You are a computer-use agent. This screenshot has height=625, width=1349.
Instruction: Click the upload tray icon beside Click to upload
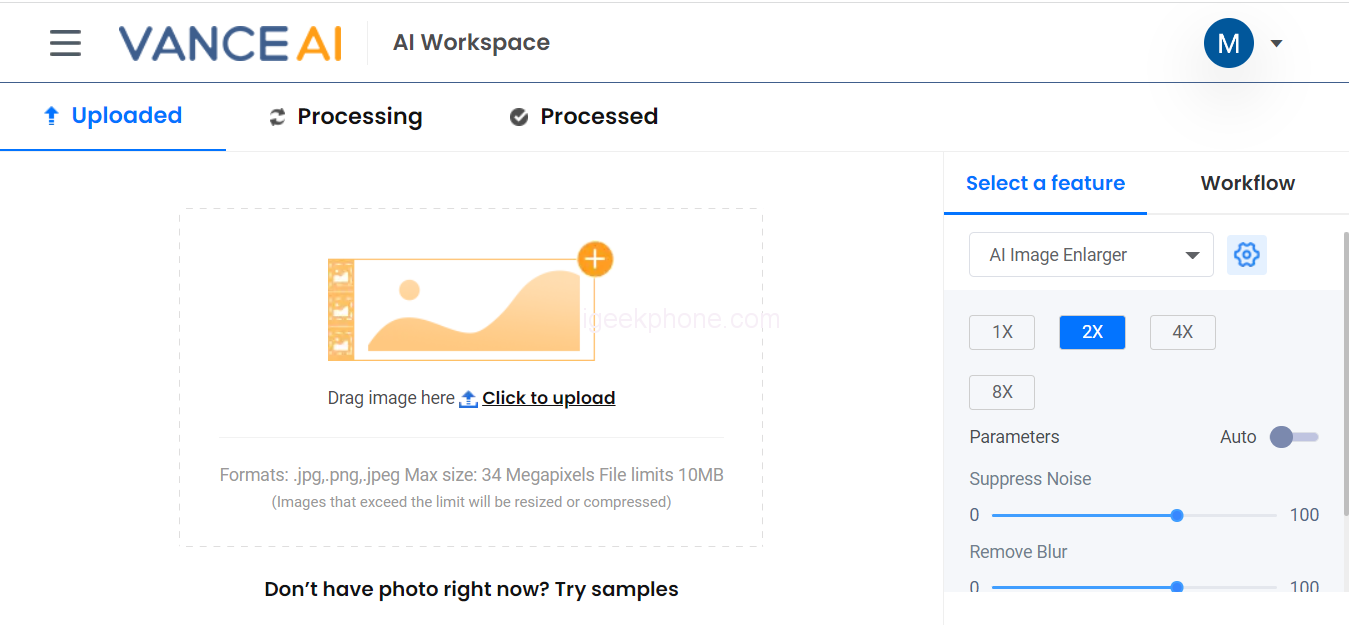click(x=468, y=399)
